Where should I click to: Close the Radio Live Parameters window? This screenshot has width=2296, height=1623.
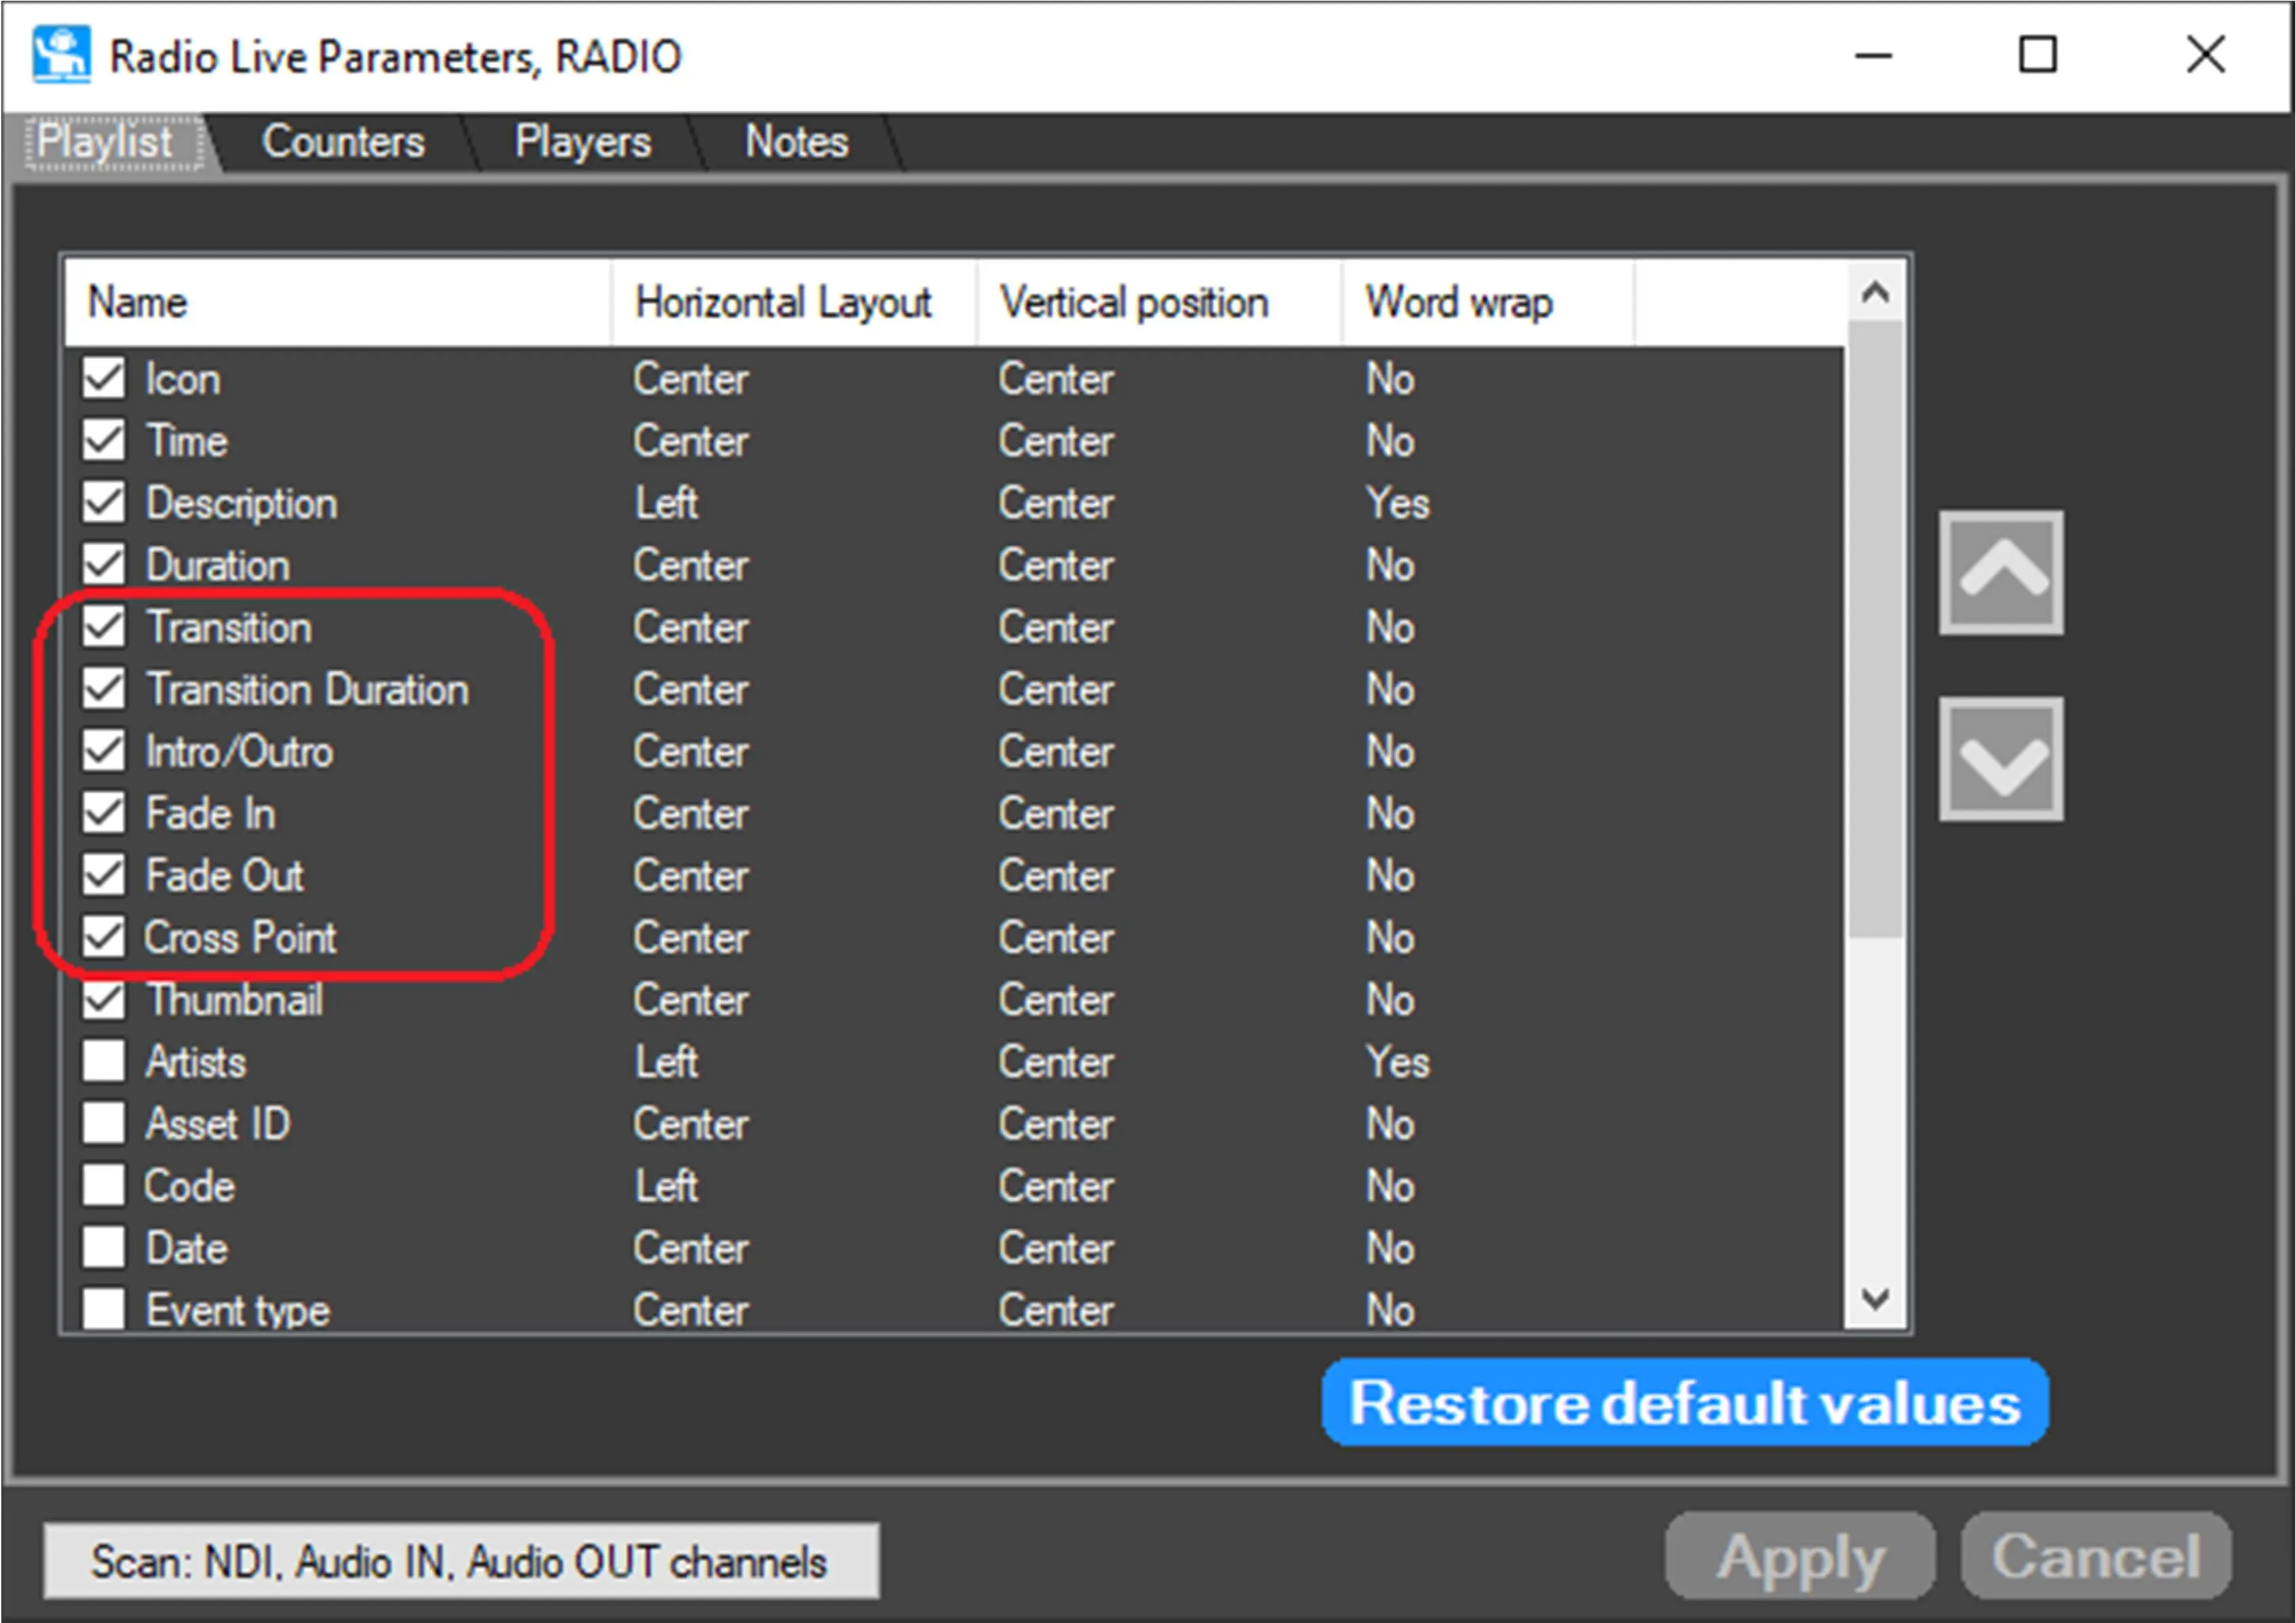pyautogui.click(x=2205, y=55)
